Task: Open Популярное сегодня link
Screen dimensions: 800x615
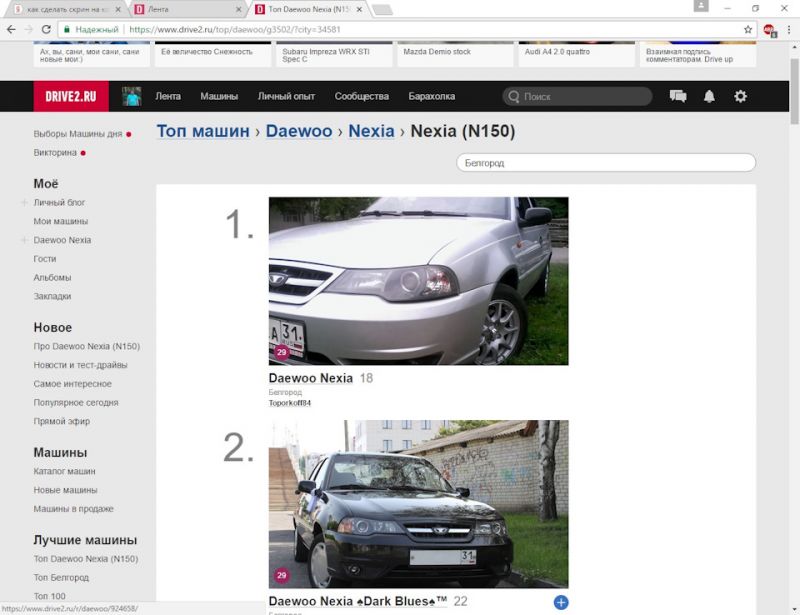Action: pyautogui.click(x=76, y=403)
